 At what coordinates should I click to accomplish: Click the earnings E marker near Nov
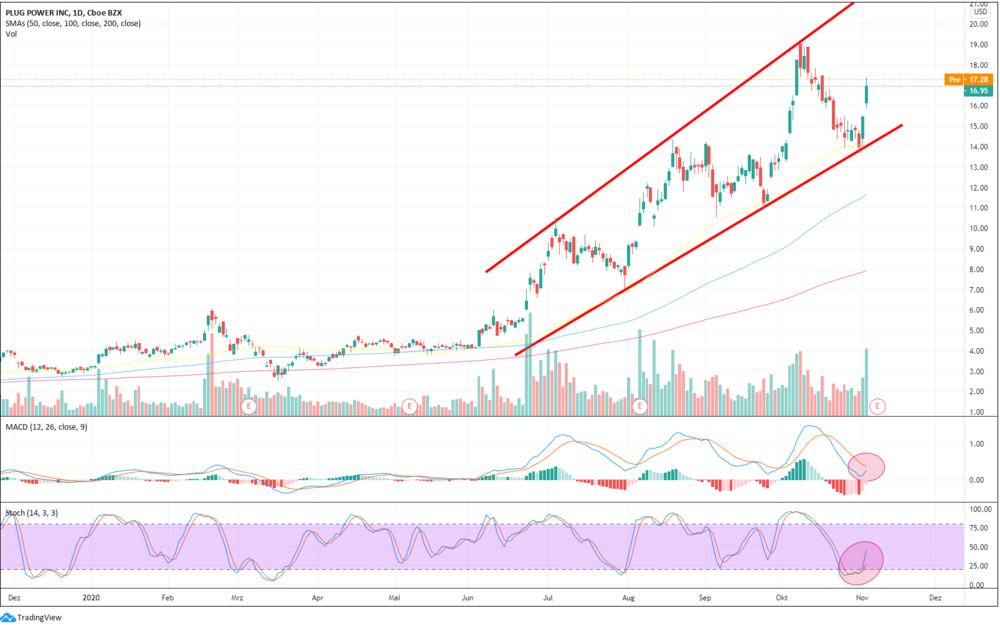(x=878, y=406)
